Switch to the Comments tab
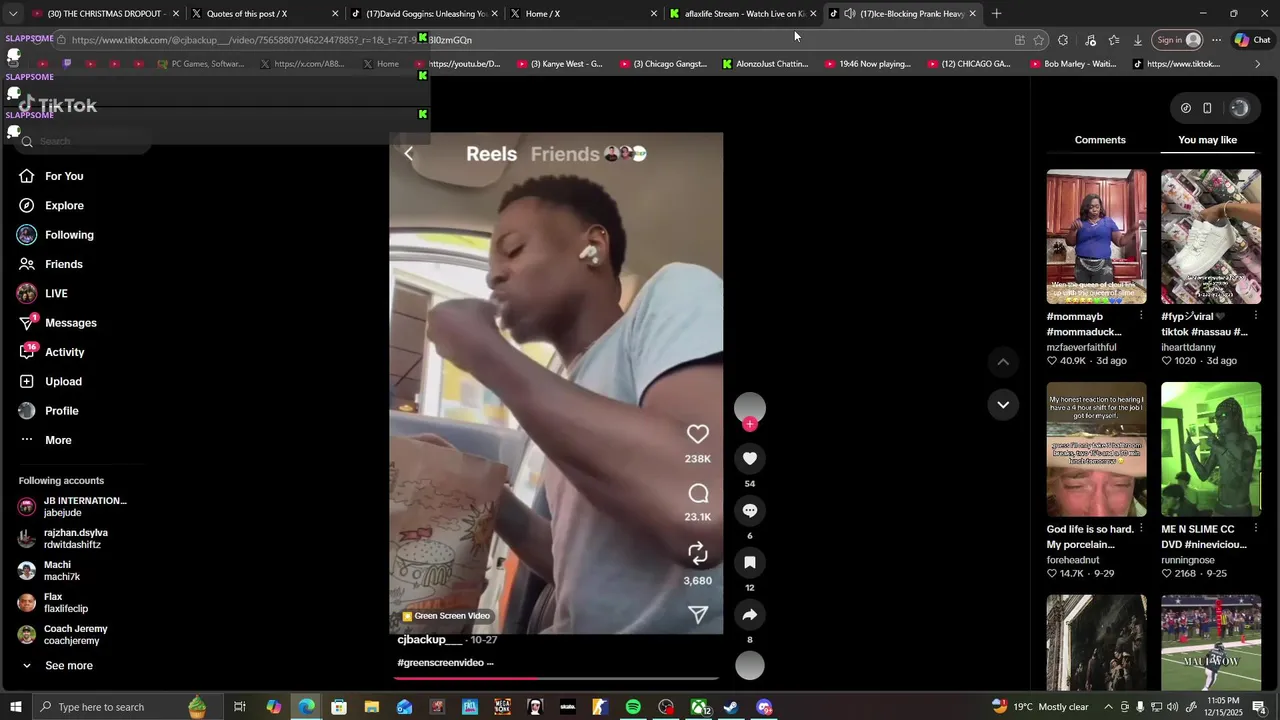Image resolution: width=1280 pixels, height=720 pixels. click(1100, 140)
